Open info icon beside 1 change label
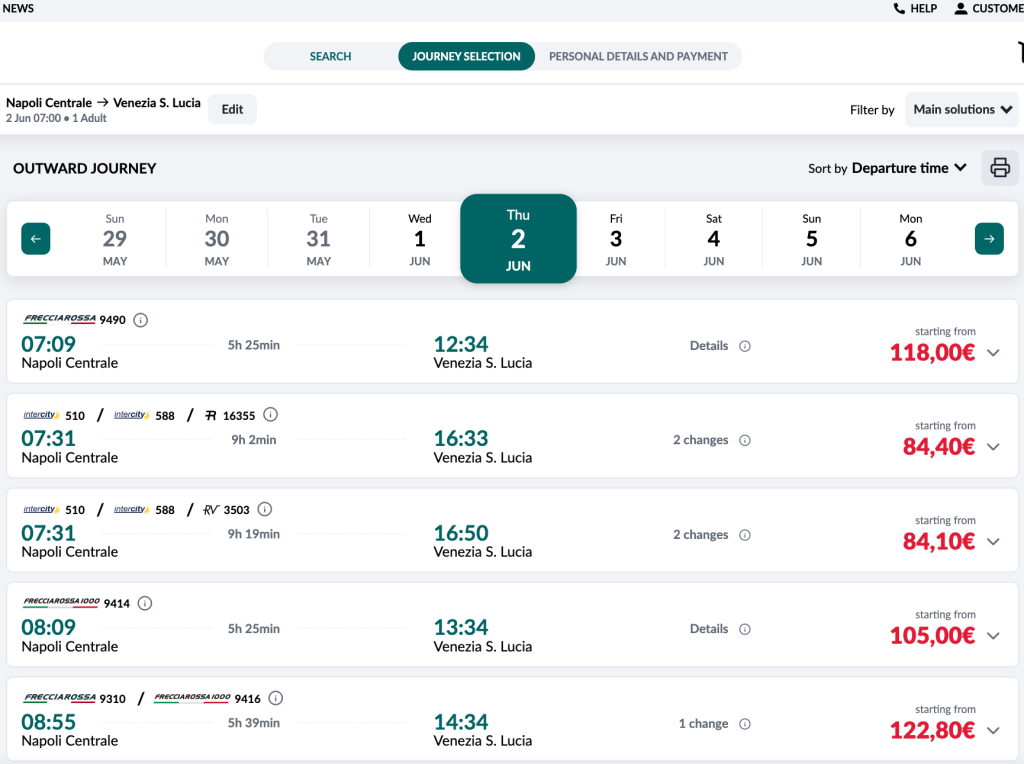 click(744, 724)
